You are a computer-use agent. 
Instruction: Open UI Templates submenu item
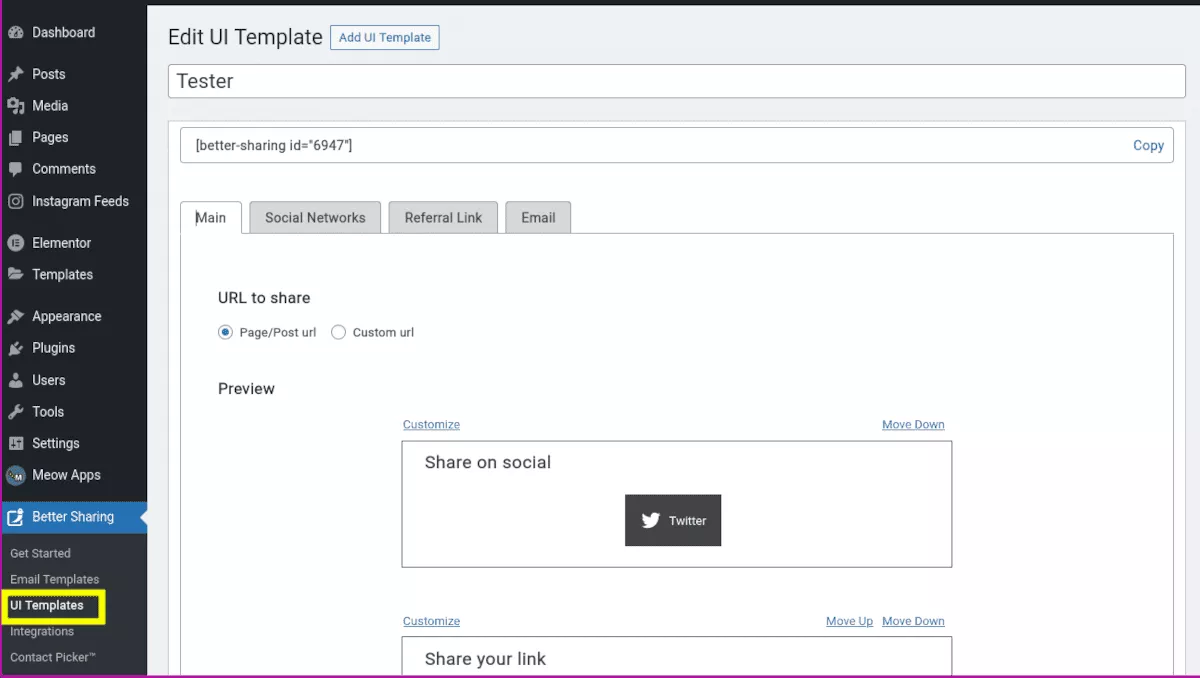(47, 605)
